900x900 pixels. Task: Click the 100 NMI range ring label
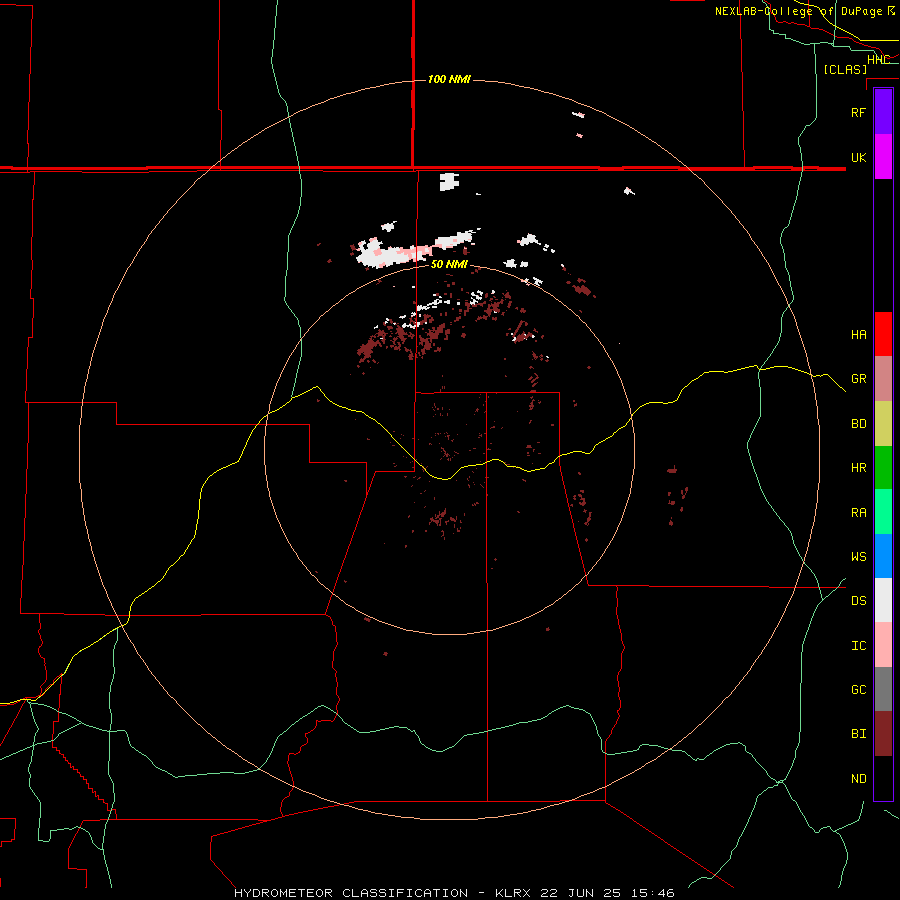click(x=449, y=79)
